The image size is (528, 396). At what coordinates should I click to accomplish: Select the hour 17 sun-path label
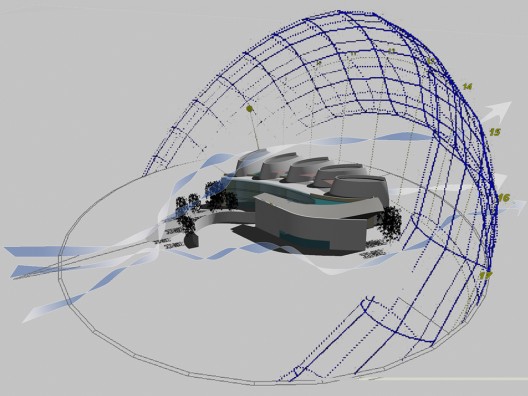coord(486,275)
